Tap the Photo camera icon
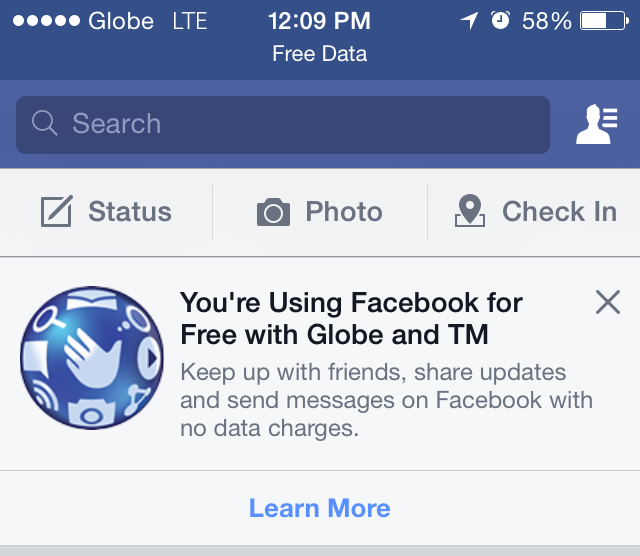640x556 pixels. click(x=273, y=212)
